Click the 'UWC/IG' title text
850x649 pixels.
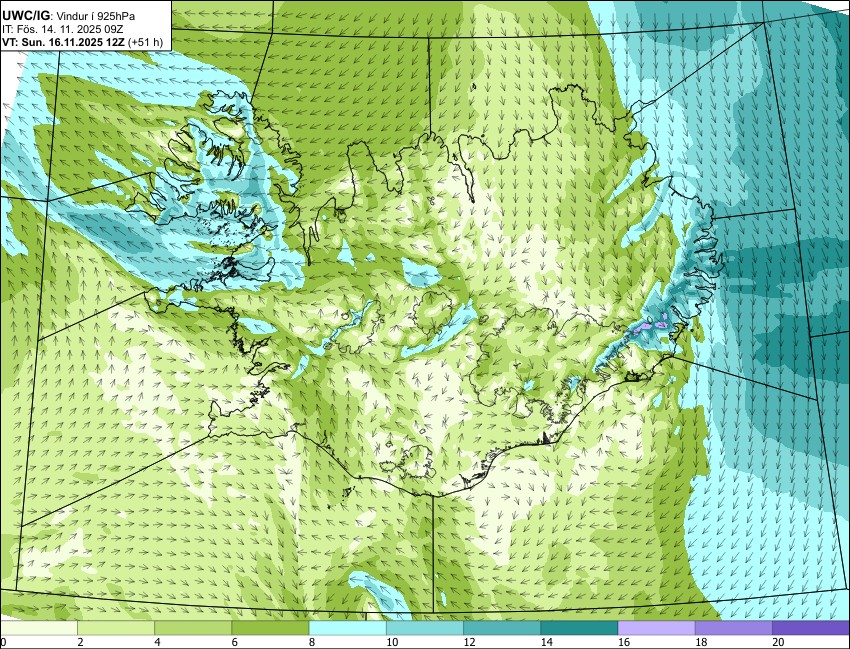25,16
